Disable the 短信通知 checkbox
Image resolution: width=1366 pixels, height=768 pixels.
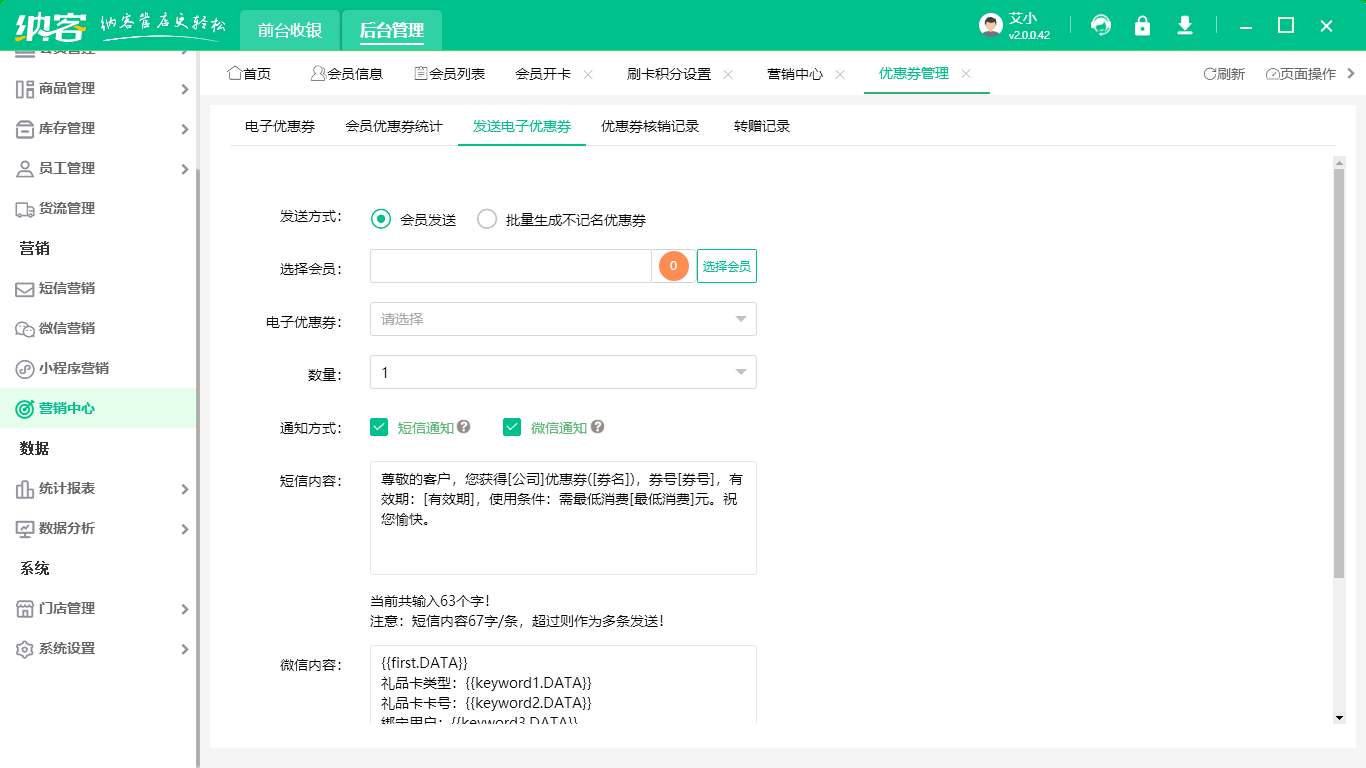tap(379, 426)
